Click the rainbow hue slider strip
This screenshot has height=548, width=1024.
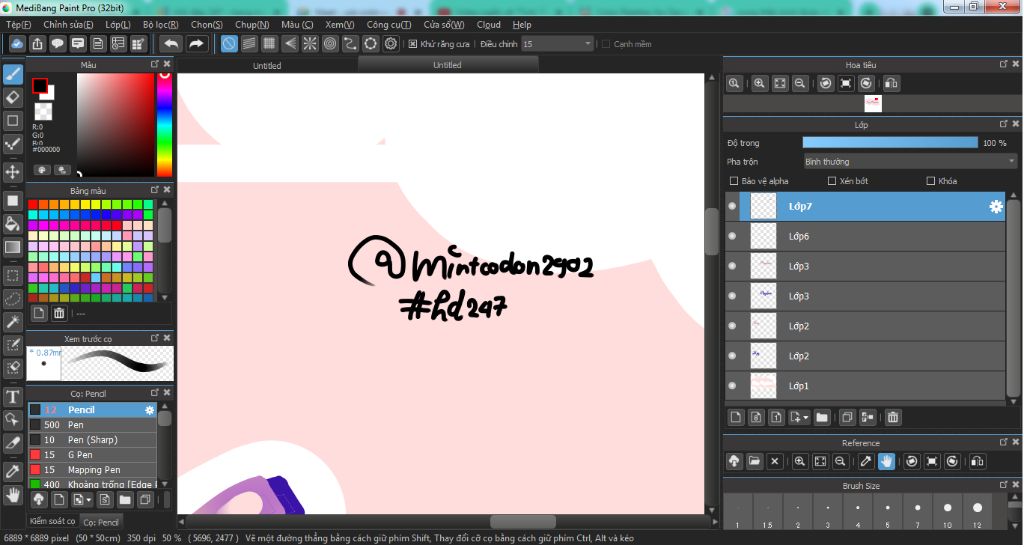coord(164,125)
